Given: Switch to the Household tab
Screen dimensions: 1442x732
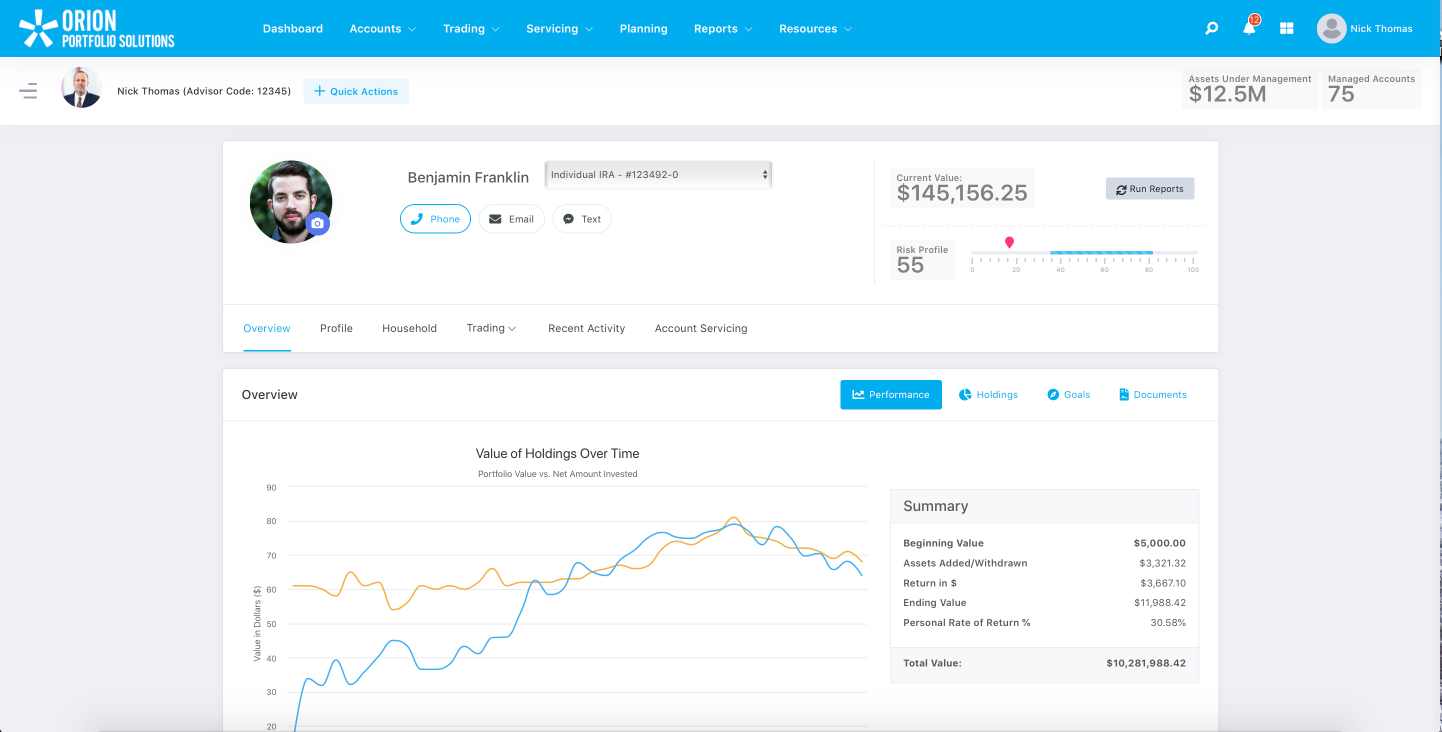Looking at the screenshot, I should [x=409, y=327].
